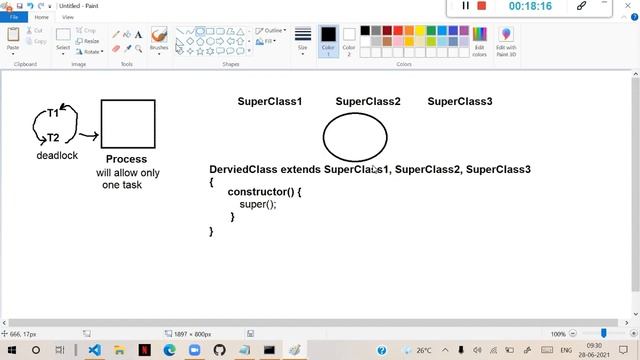
Task: Pause the screen recording
Action: point(465,6)
